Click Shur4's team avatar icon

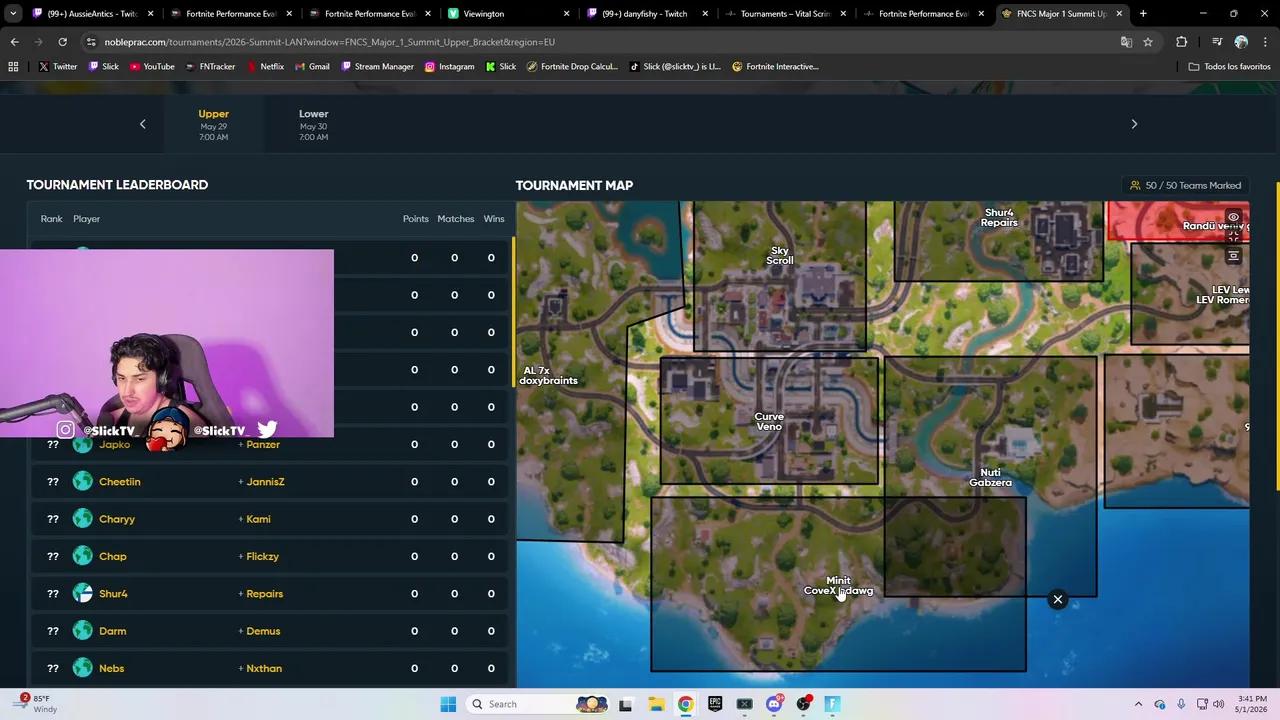[x=82, y=594]
